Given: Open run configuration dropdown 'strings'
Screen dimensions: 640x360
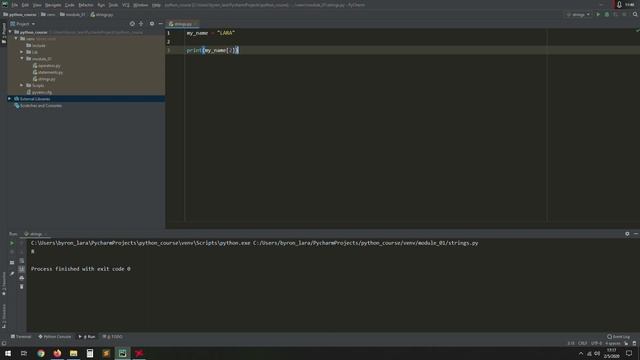Looking at the screenshot, I should point(578,14).
